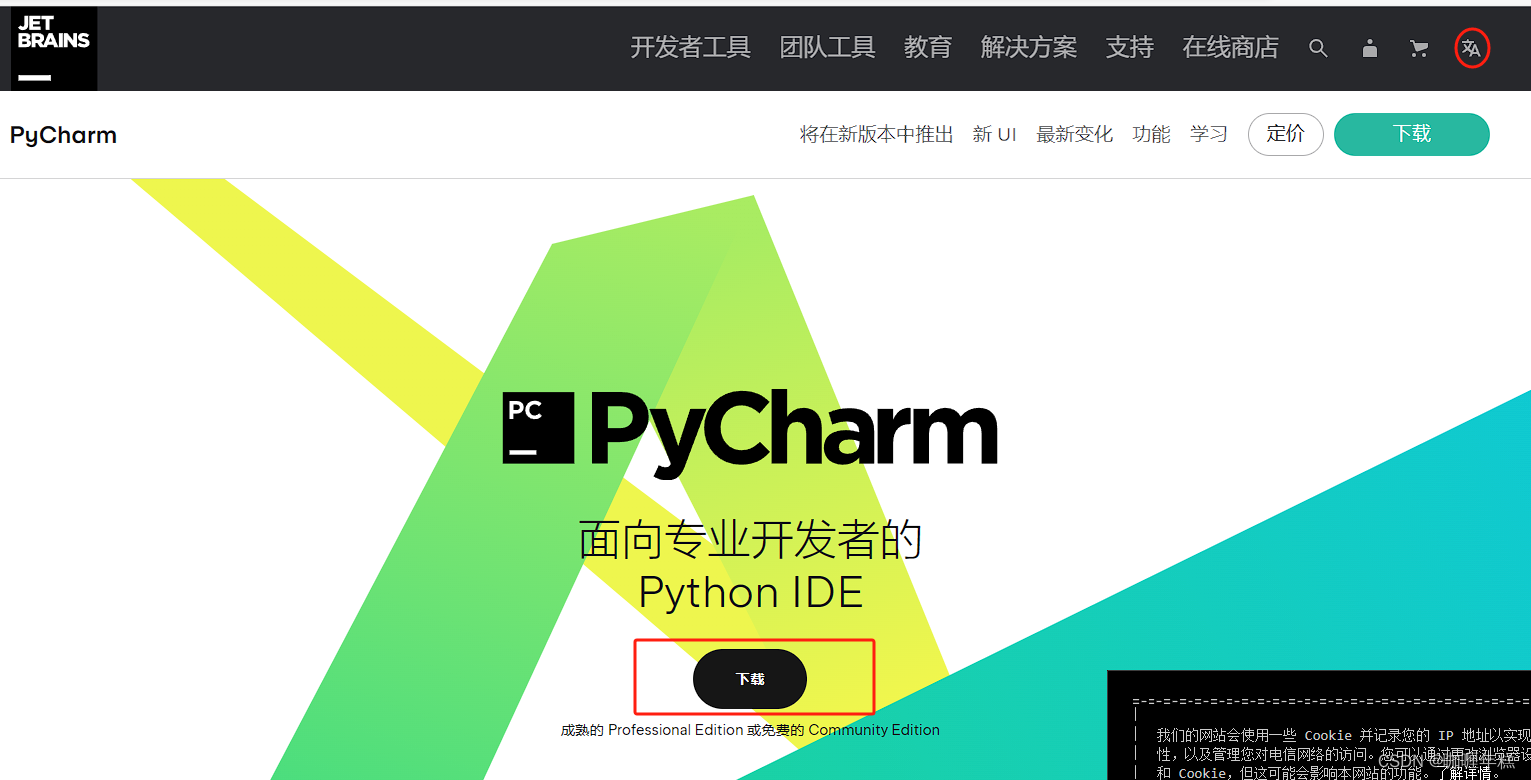
Task: Open the 学习 page
Action: point(1209,134)
